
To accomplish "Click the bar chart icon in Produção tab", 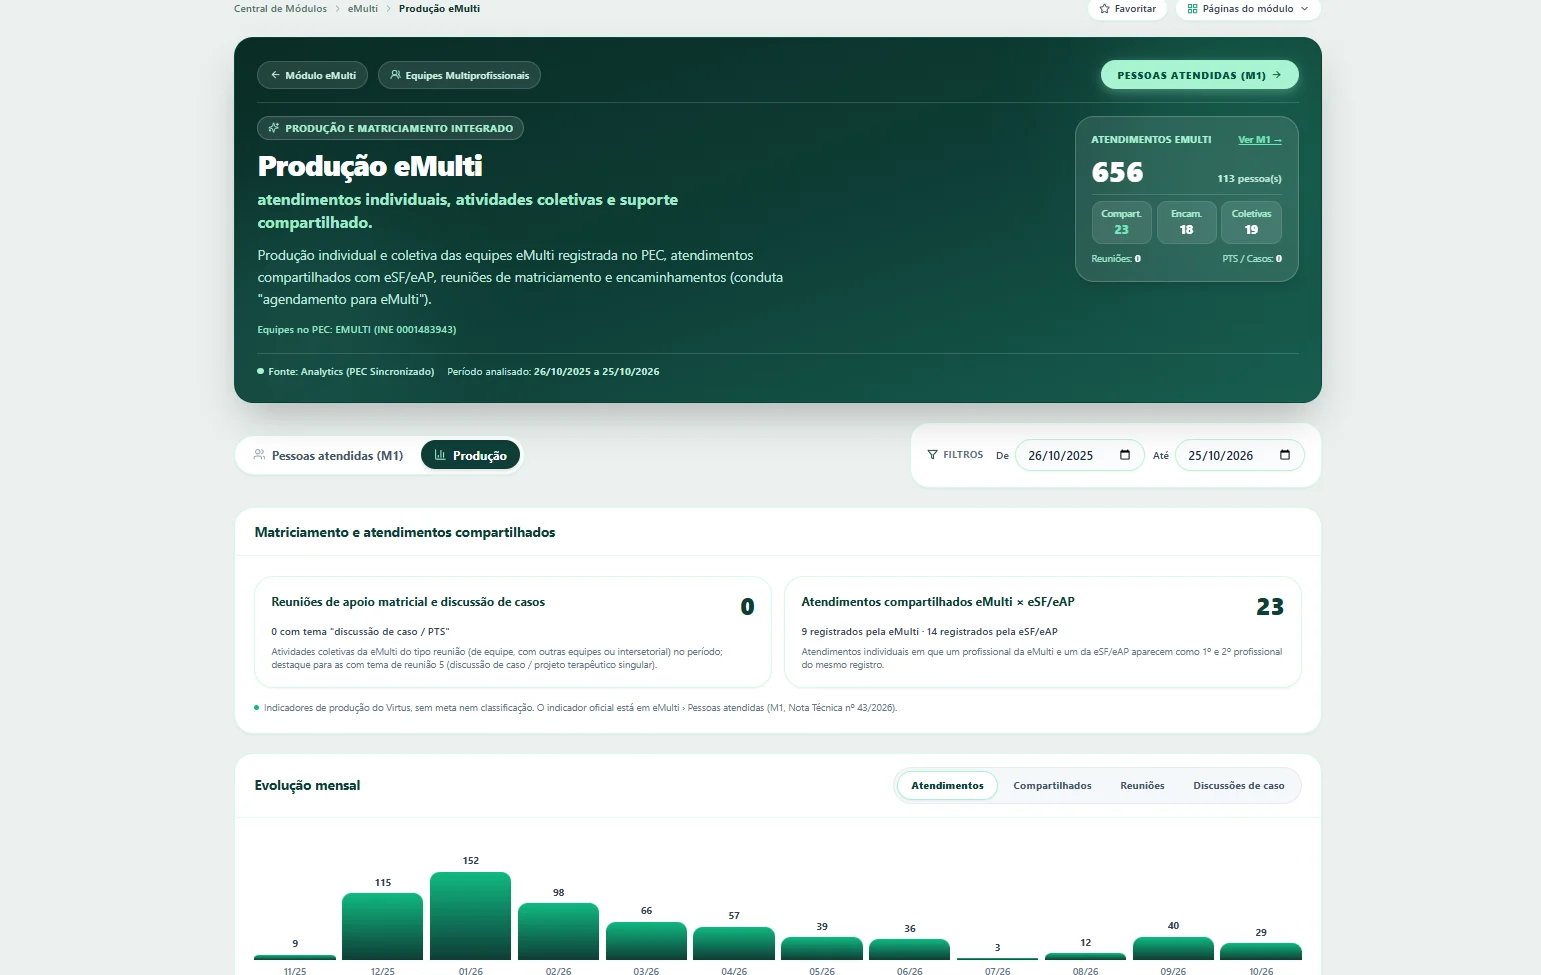I will (x=440, y=455).
